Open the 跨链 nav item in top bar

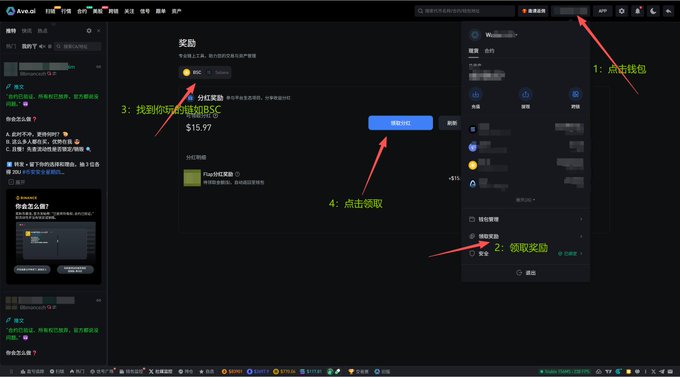[114, 11]
